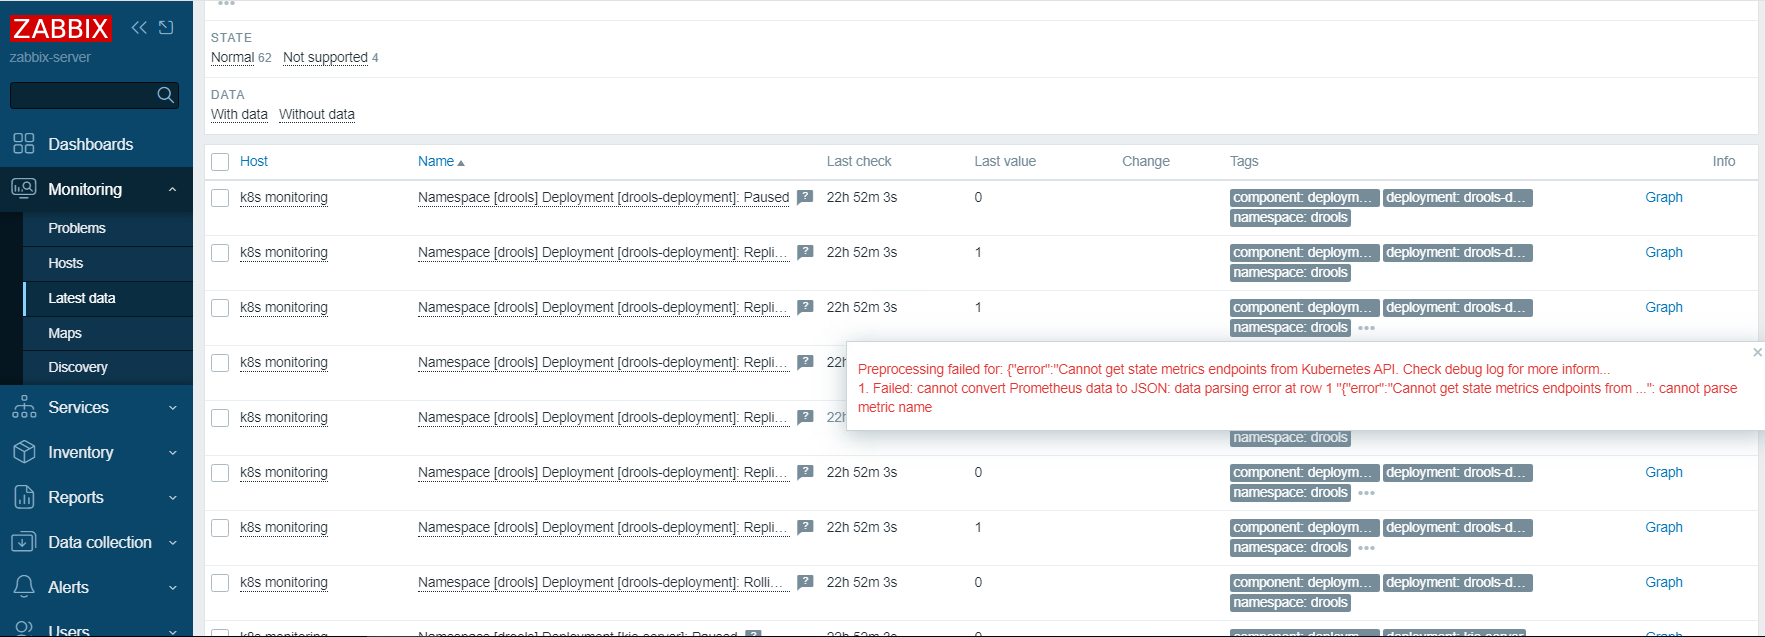This screenshot has width=1765, height=637.
Task: Select checkbox for the Paused deployment item
Action: [x=220, y=198]
